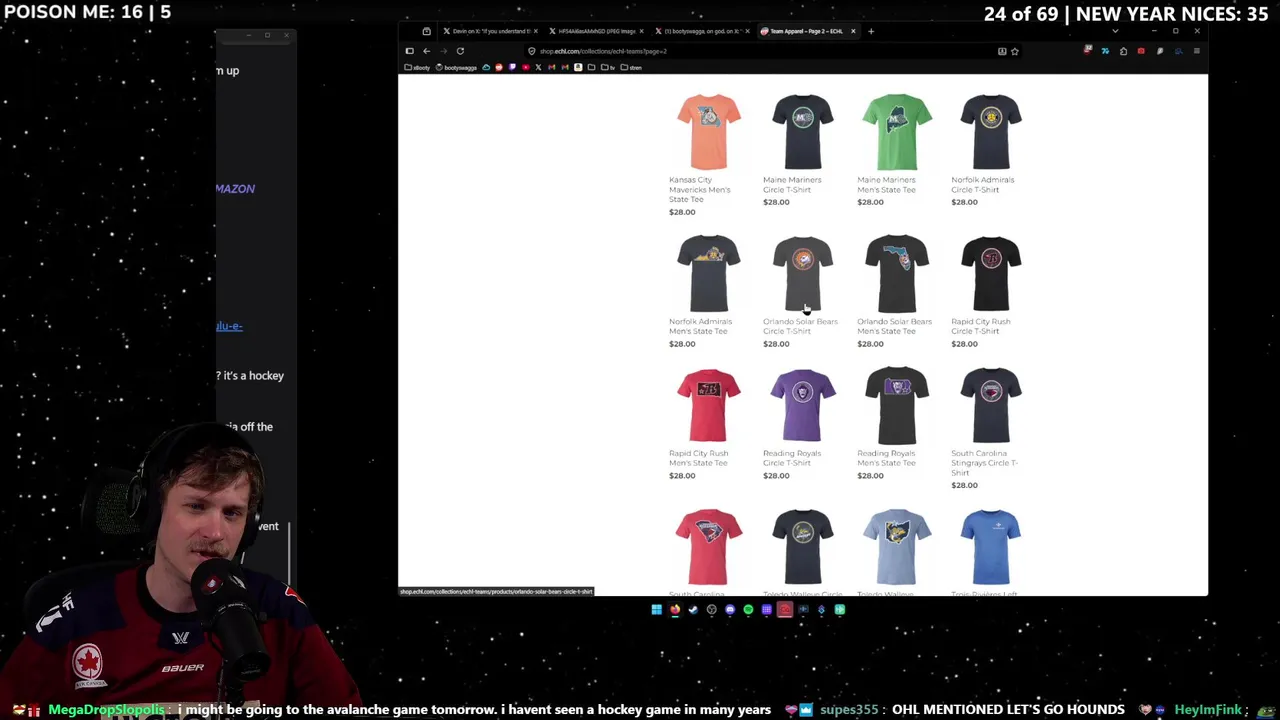Close the Devin on X tab

[535, 31]
